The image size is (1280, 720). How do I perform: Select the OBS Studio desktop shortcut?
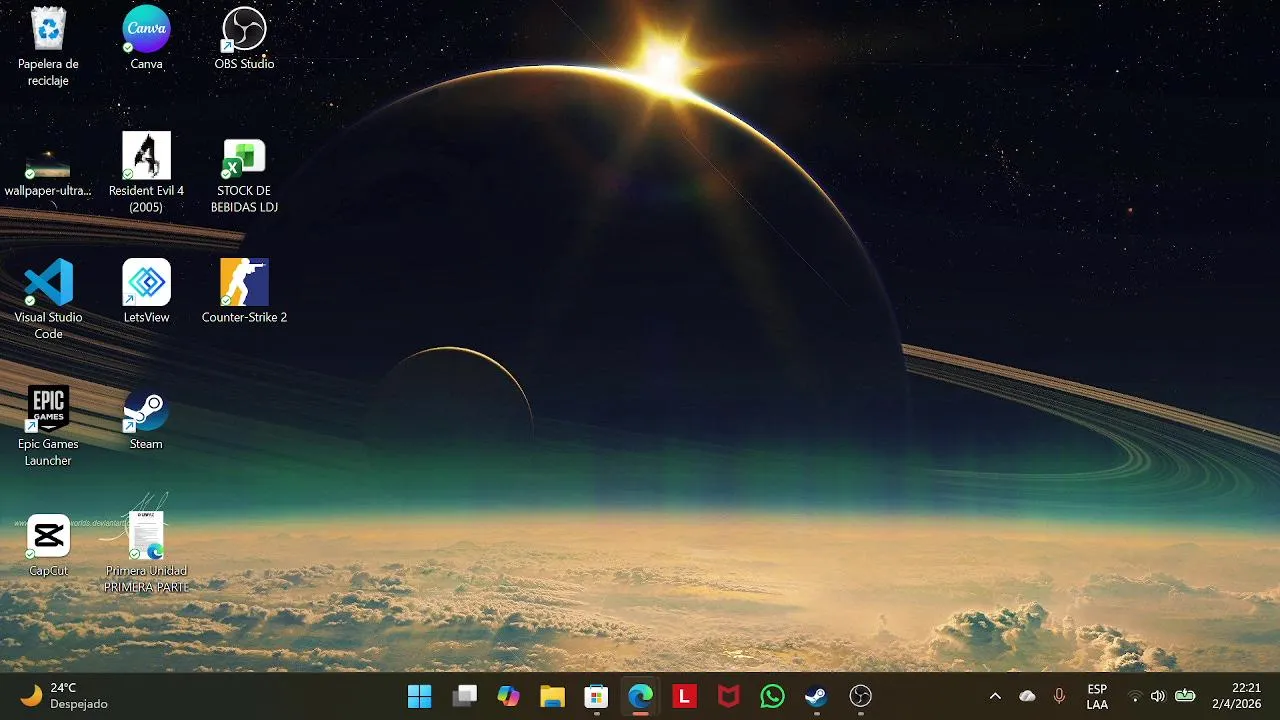coord(244,38)
